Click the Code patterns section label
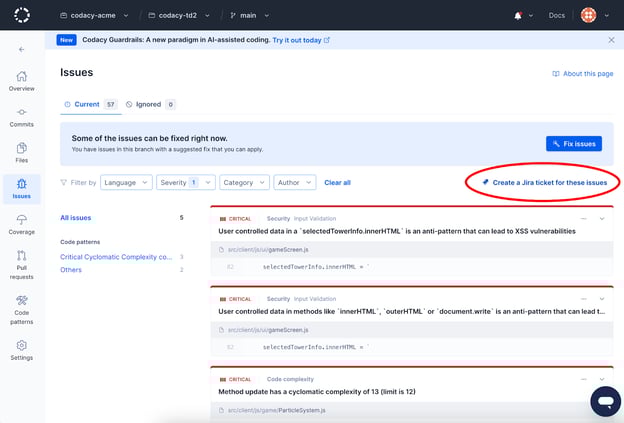The width and height of the screenshot is (624, 423). pos(80,242)
